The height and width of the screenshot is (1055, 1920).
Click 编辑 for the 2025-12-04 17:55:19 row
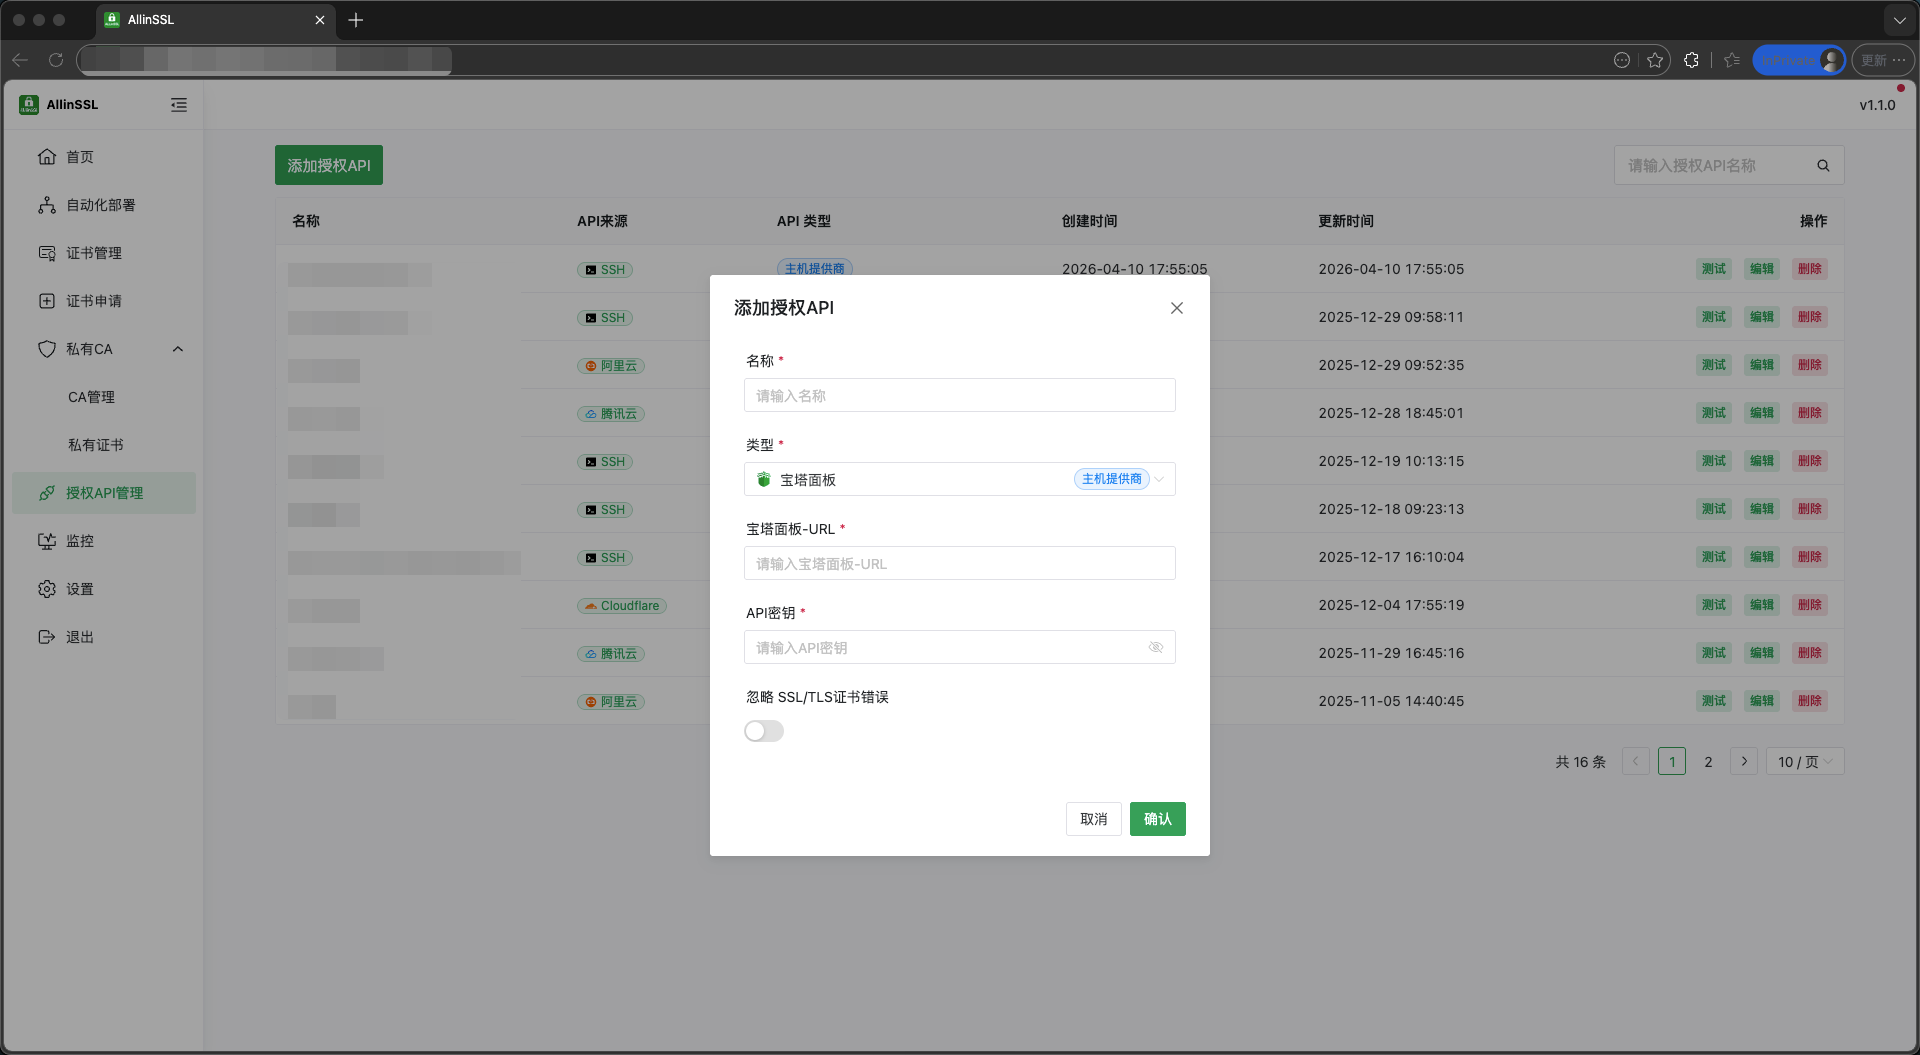1762,605
